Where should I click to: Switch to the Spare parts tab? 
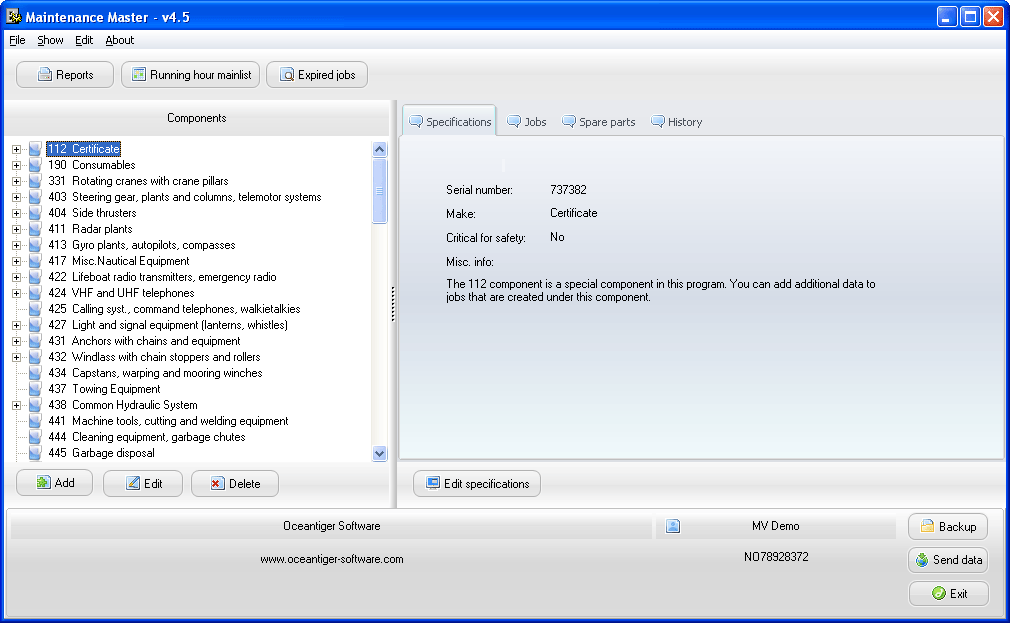(599, 122)
